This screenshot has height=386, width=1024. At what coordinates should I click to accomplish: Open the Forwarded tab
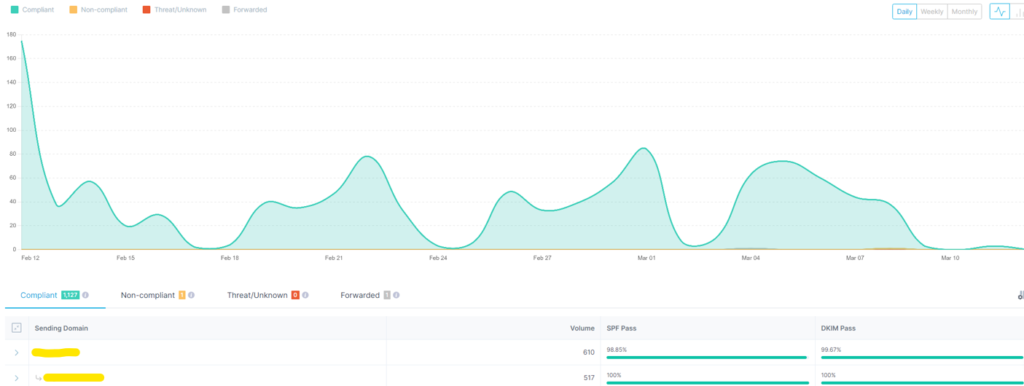coord(370,295)
